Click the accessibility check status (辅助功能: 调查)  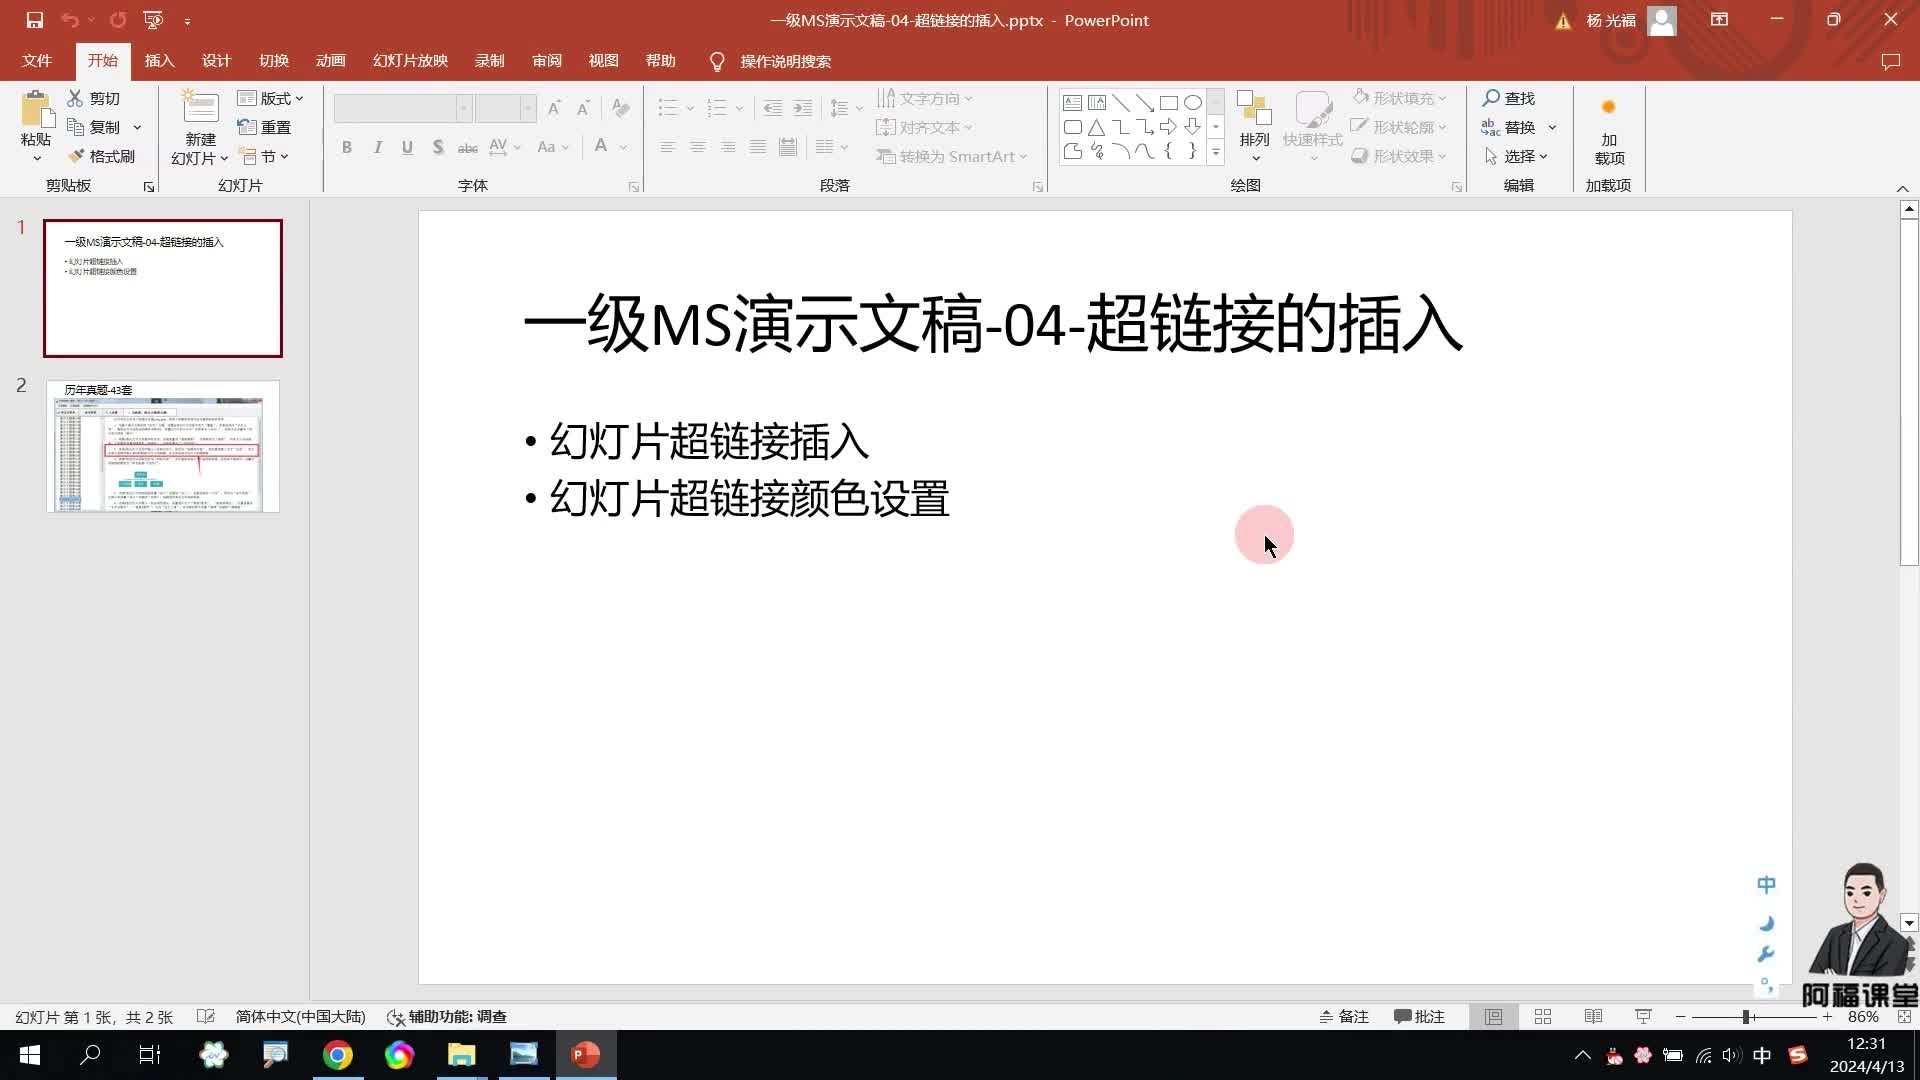[x=446, y=1016]
